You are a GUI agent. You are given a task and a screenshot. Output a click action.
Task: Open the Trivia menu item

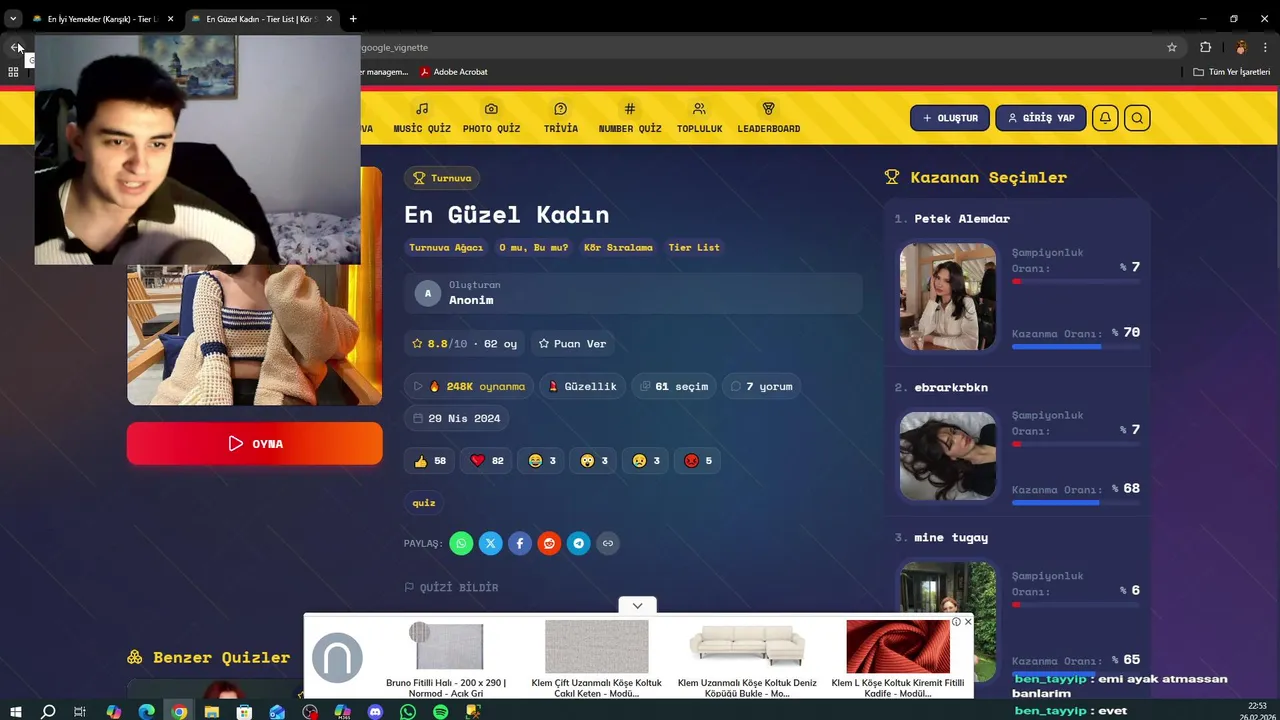point(560,118)
